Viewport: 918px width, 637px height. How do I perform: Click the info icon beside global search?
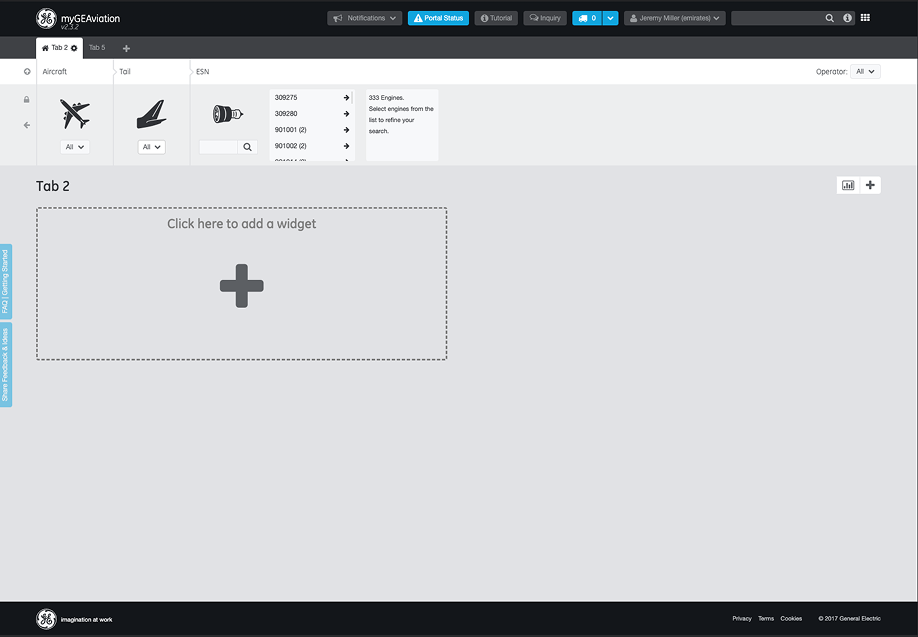point(847,18)
